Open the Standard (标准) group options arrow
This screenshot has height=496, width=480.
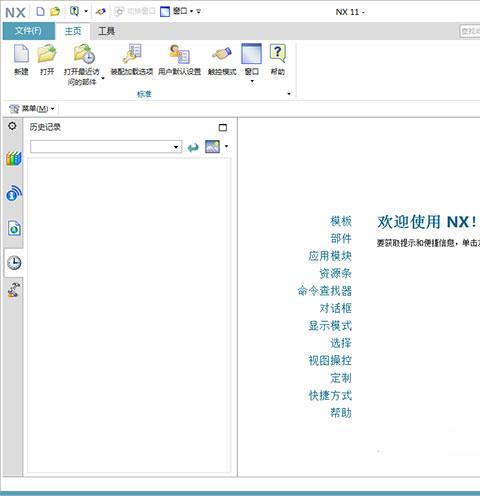click(289, 94)
